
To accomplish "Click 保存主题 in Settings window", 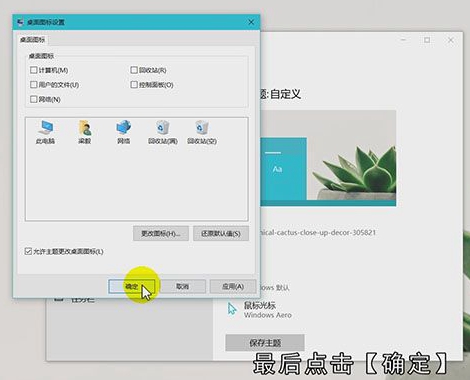I will [265, 343].
